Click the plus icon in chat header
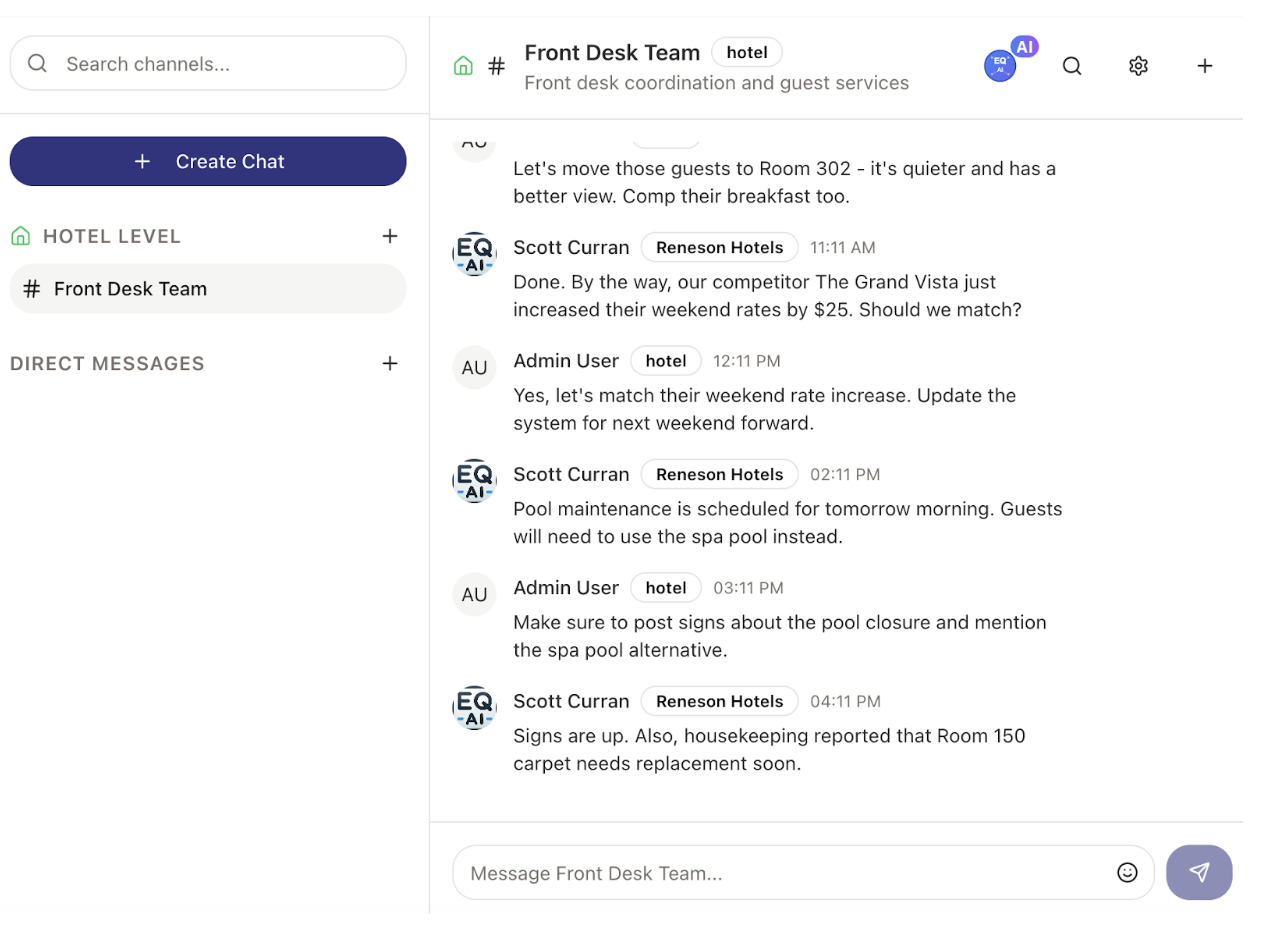This screenshot has width=1280, height=930. (1205, 66)
